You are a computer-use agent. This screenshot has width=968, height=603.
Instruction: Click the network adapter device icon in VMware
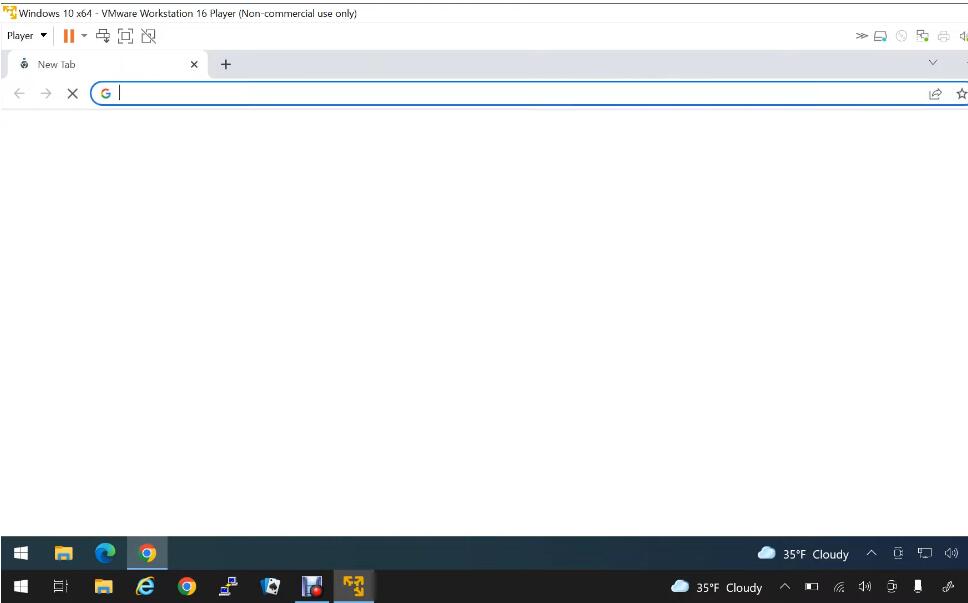tap(922, 36)
